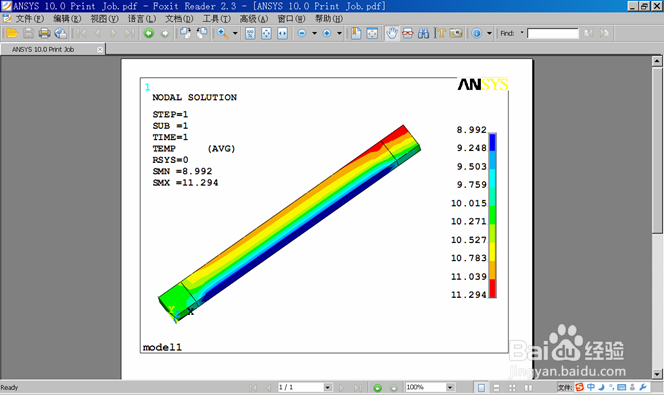
Task: Toggle continuous page layout in status bar
Action: 496,387
